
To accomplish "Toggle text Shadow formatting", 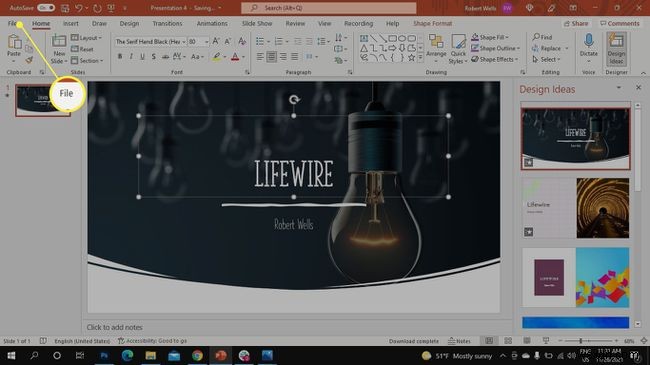I will pyautogui.click(x=153, y=57).
